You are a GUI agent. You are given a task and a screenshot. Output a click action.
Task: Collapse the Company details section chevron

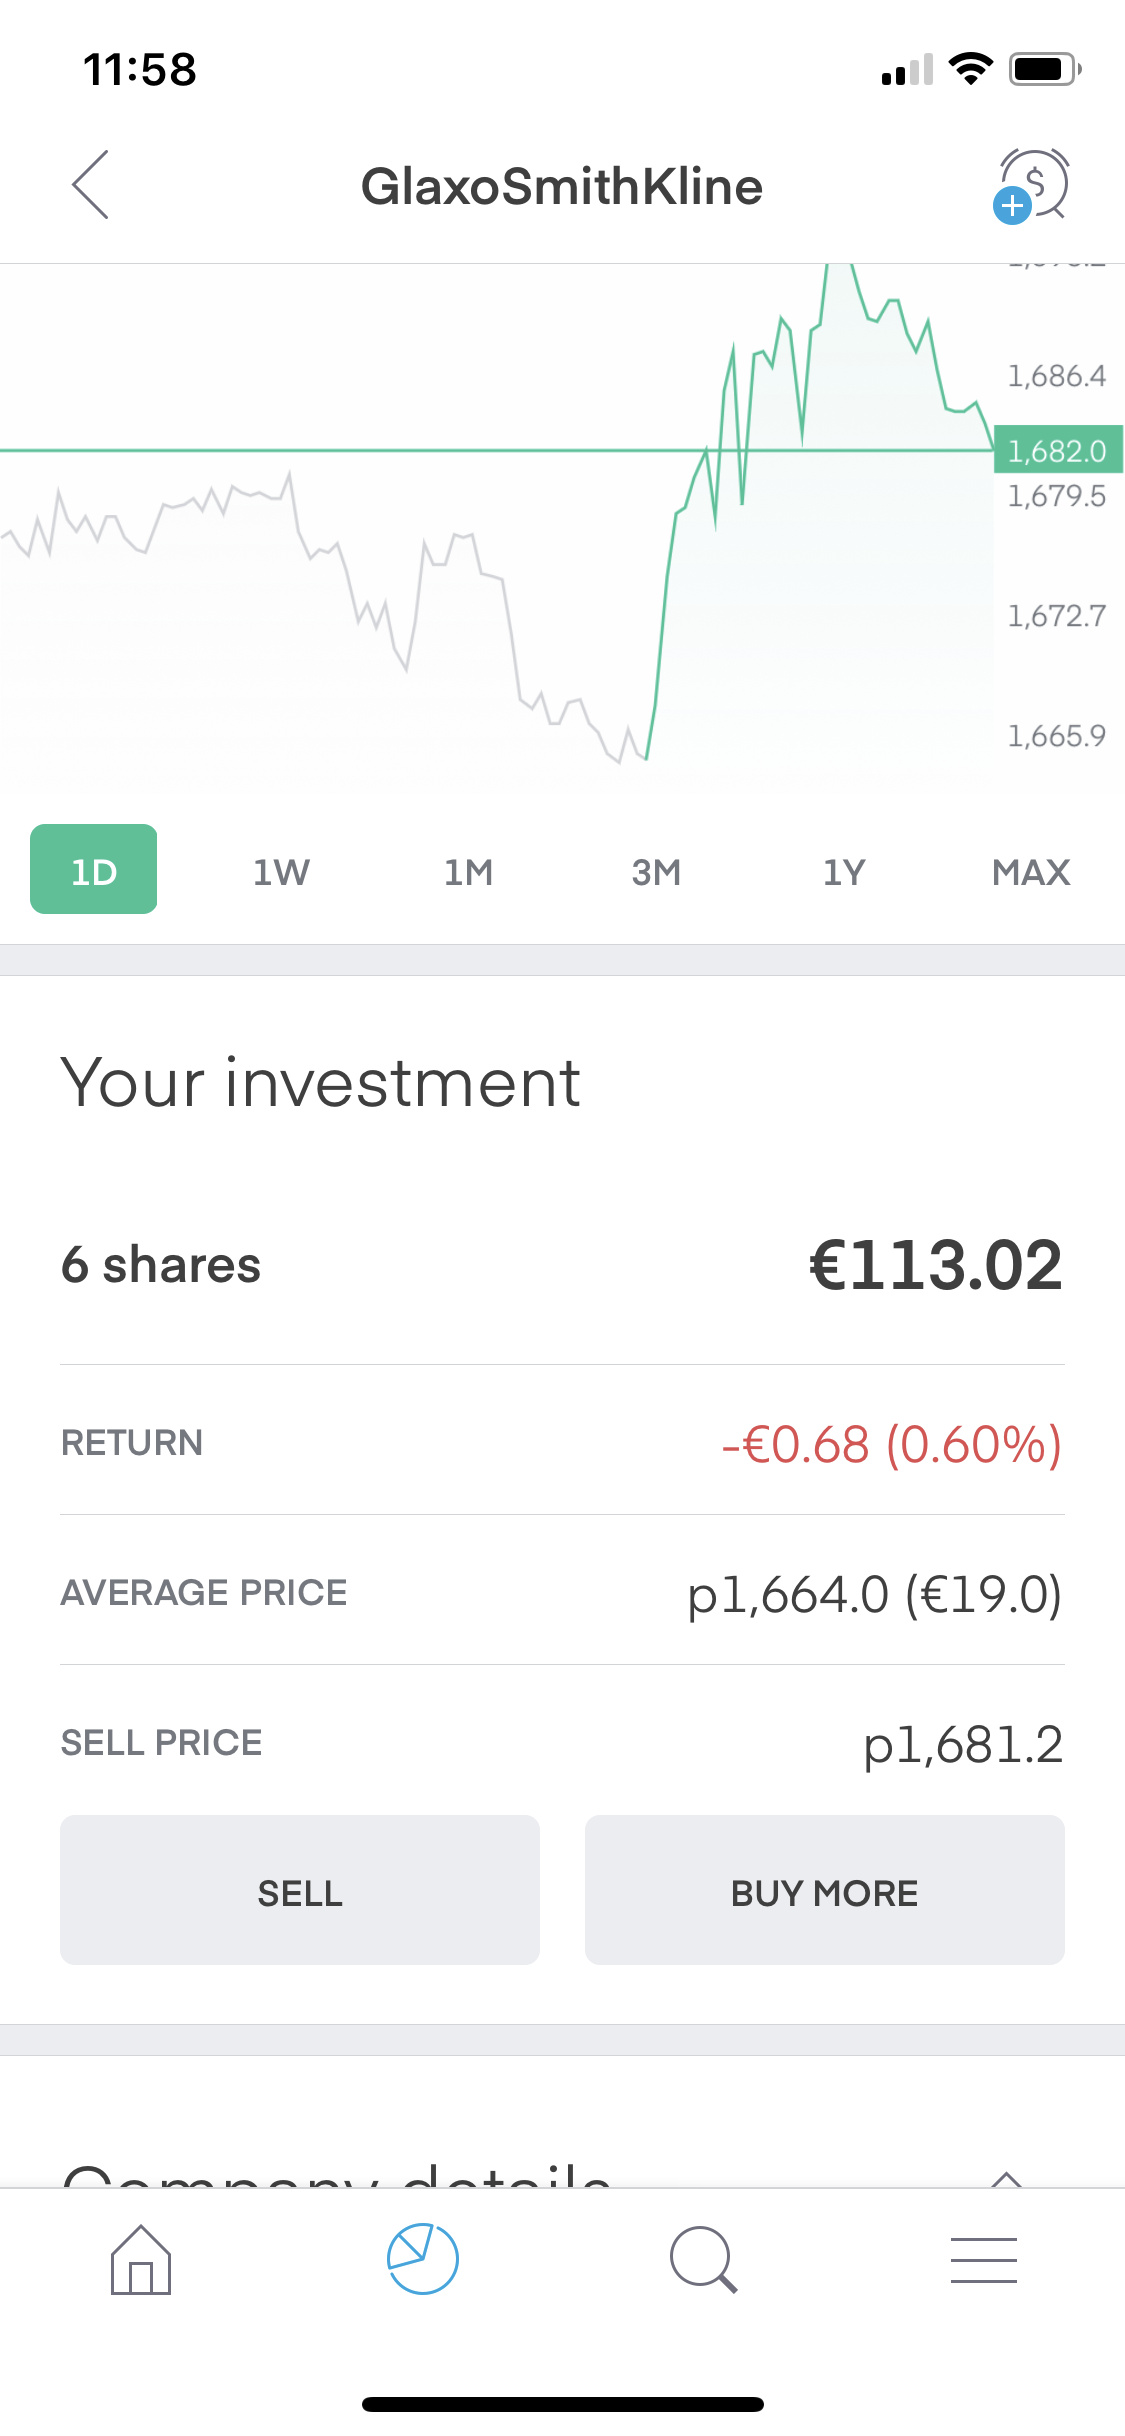tap(1007, 2178)
